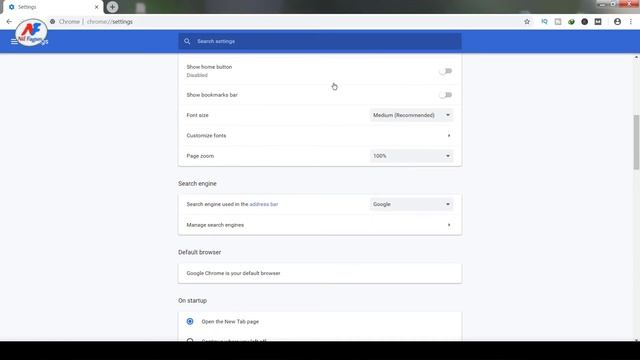The width and height of the screenshot is (640, 360).
Task: Open the M extension icon
Action: (598, 22)
